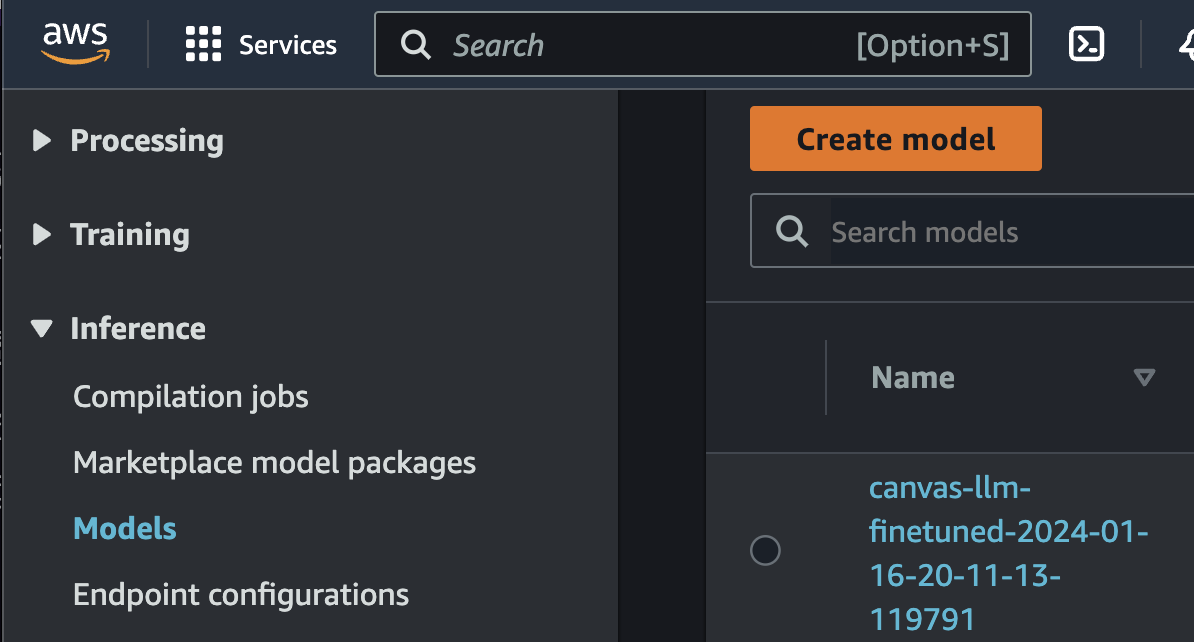Select the canvas-llm-finetuned model radio button
The height and width of the screenshot is (642, 1194).
(765, 550)
